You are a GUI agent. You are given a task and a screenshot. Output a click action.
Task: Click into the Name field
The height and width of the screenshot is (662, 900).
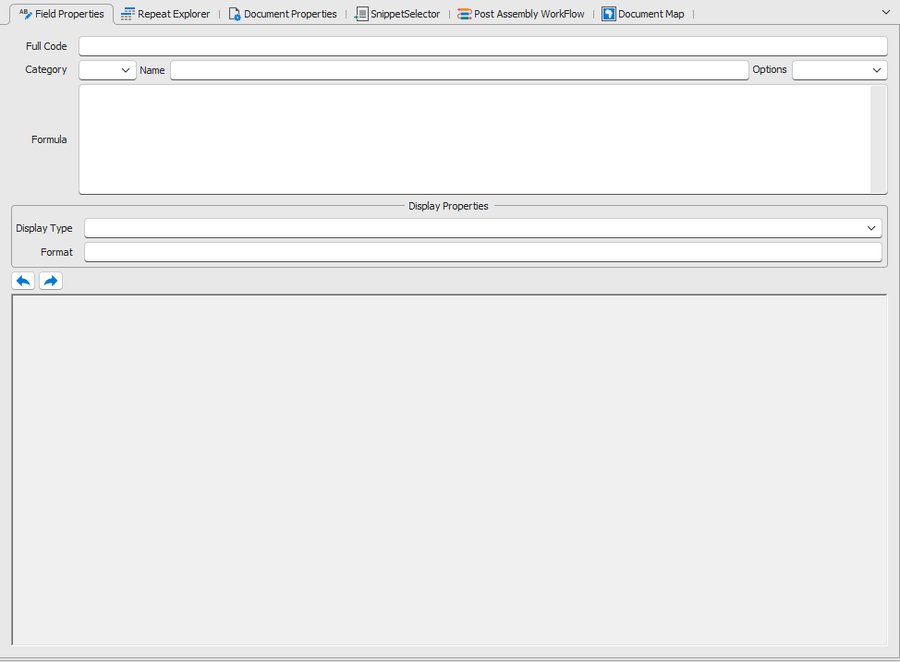459,70
